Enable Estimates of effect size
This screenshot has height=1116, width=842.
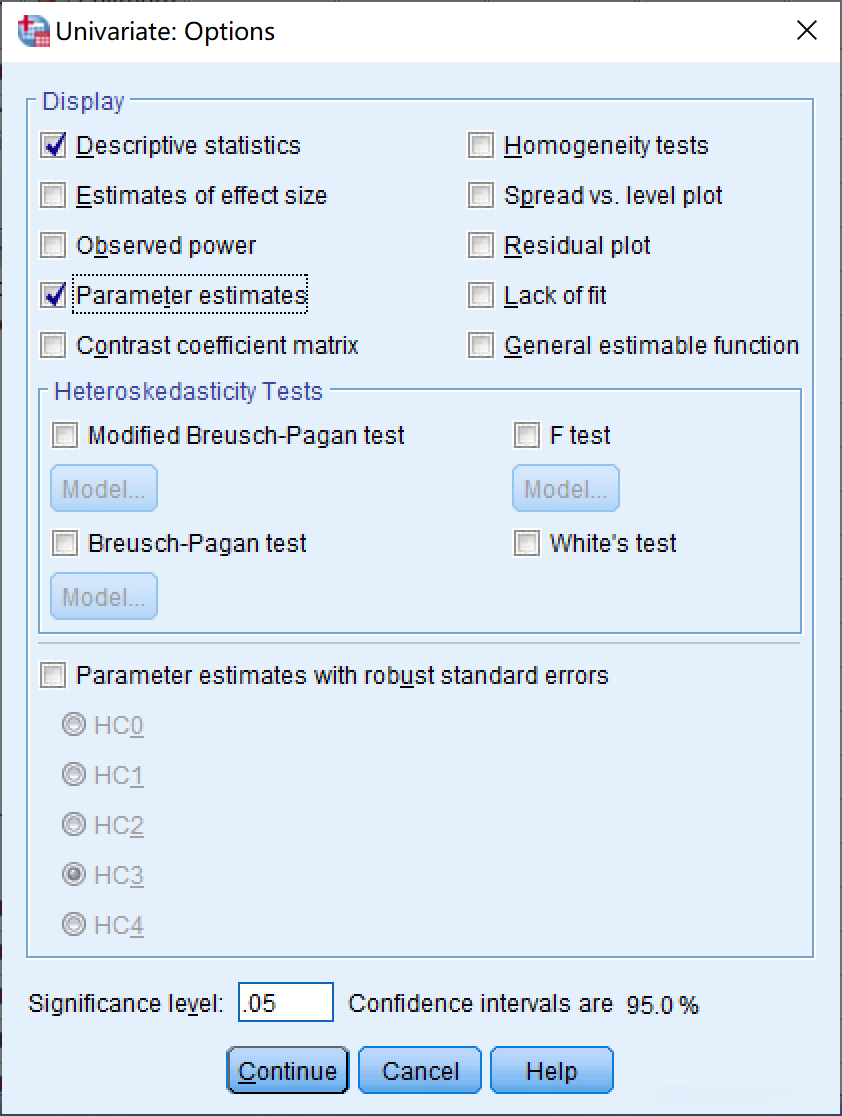point(53,196)
